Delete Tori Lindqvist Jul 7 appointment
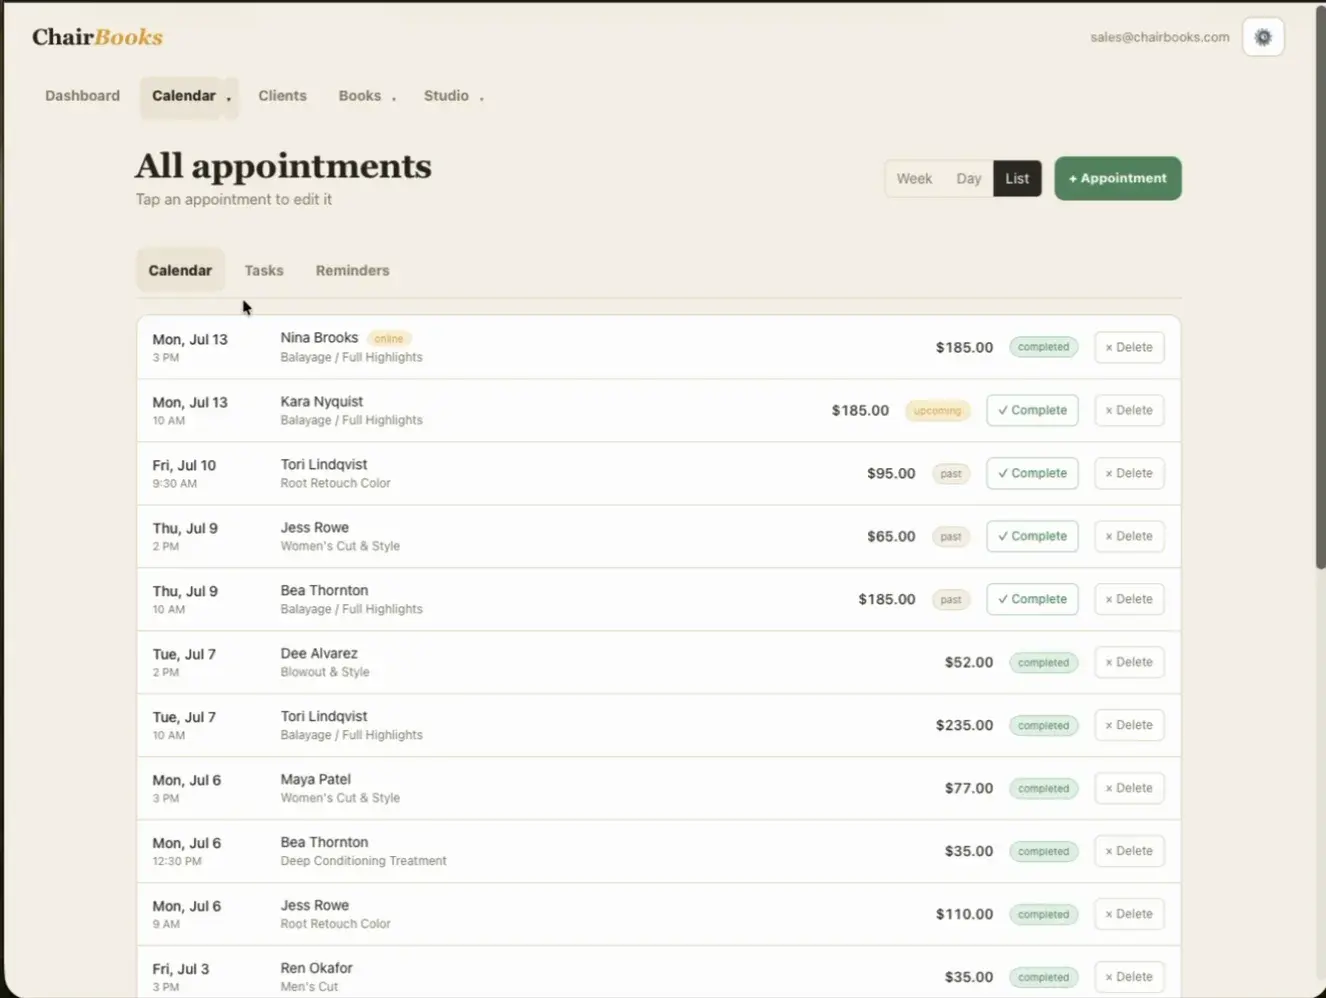 (x=1129, y=725)
